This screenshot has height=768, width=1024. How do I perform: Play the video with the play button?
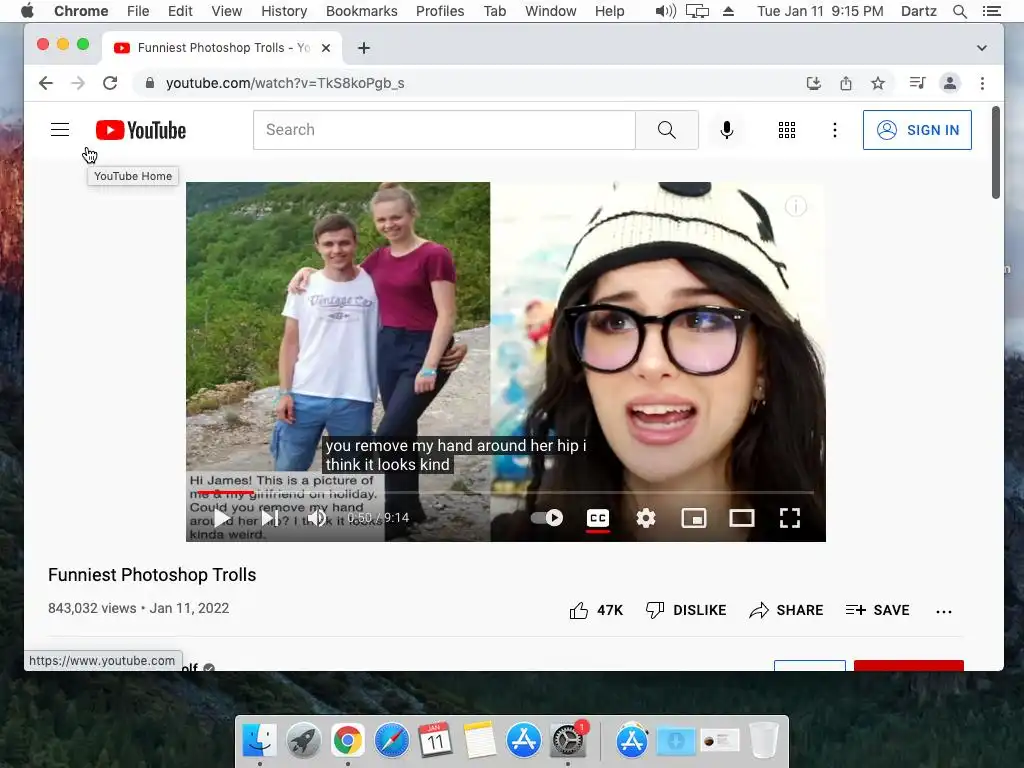point(222,518)
